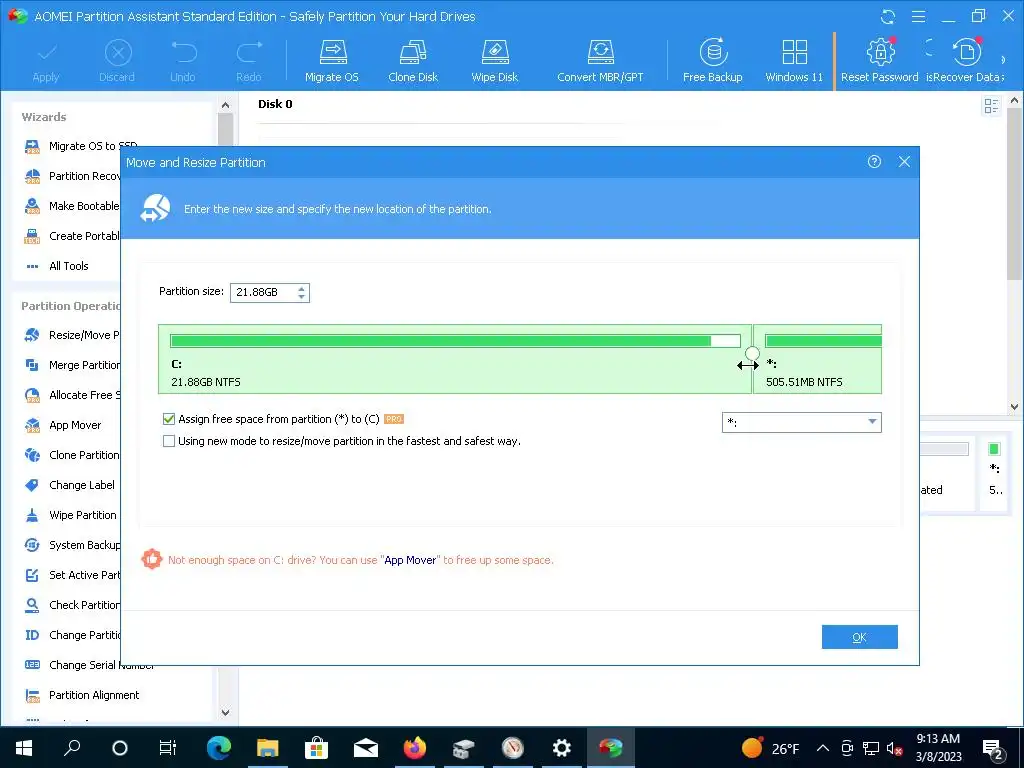Screen dimensions: 1024x768
Task: Click the partition boundary slider handle
Action: click(752, 354)
